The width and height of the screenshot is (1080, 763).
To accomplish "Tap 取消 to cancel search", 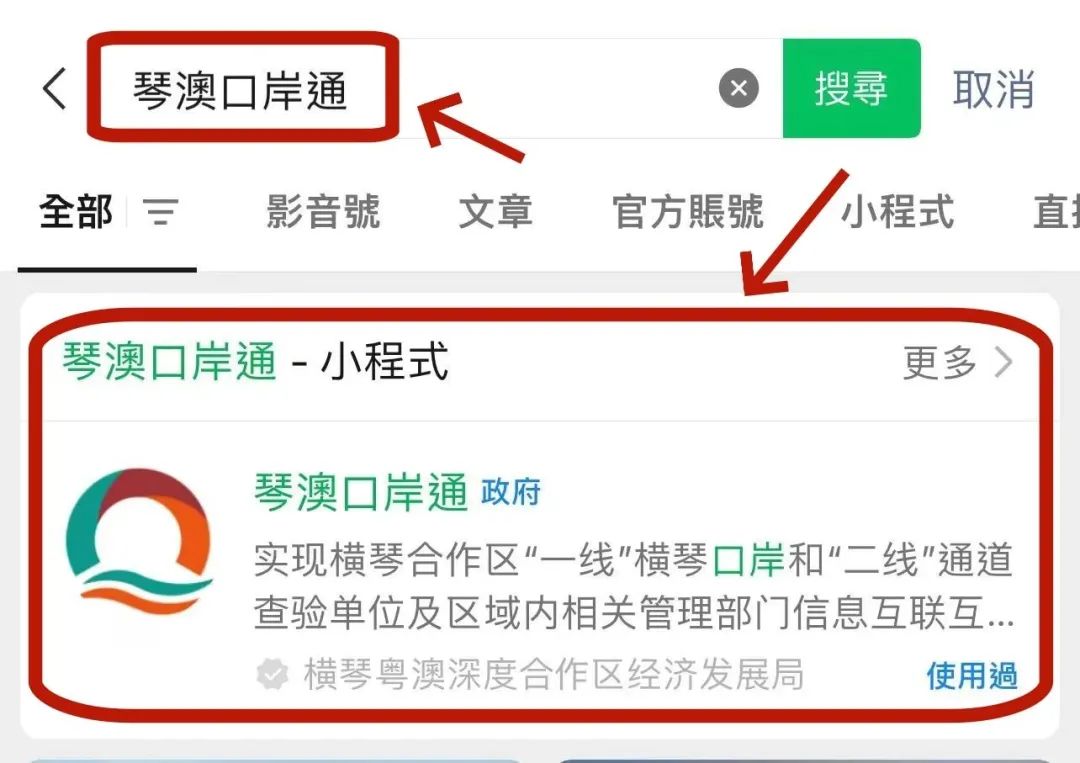I will [993, 89].
